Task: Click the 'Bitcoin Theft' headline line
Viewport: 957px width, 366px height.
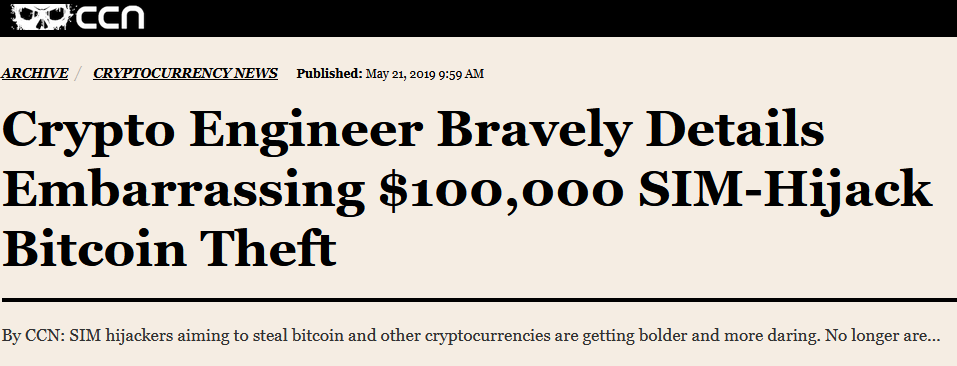Action: [x=170, y=249]
